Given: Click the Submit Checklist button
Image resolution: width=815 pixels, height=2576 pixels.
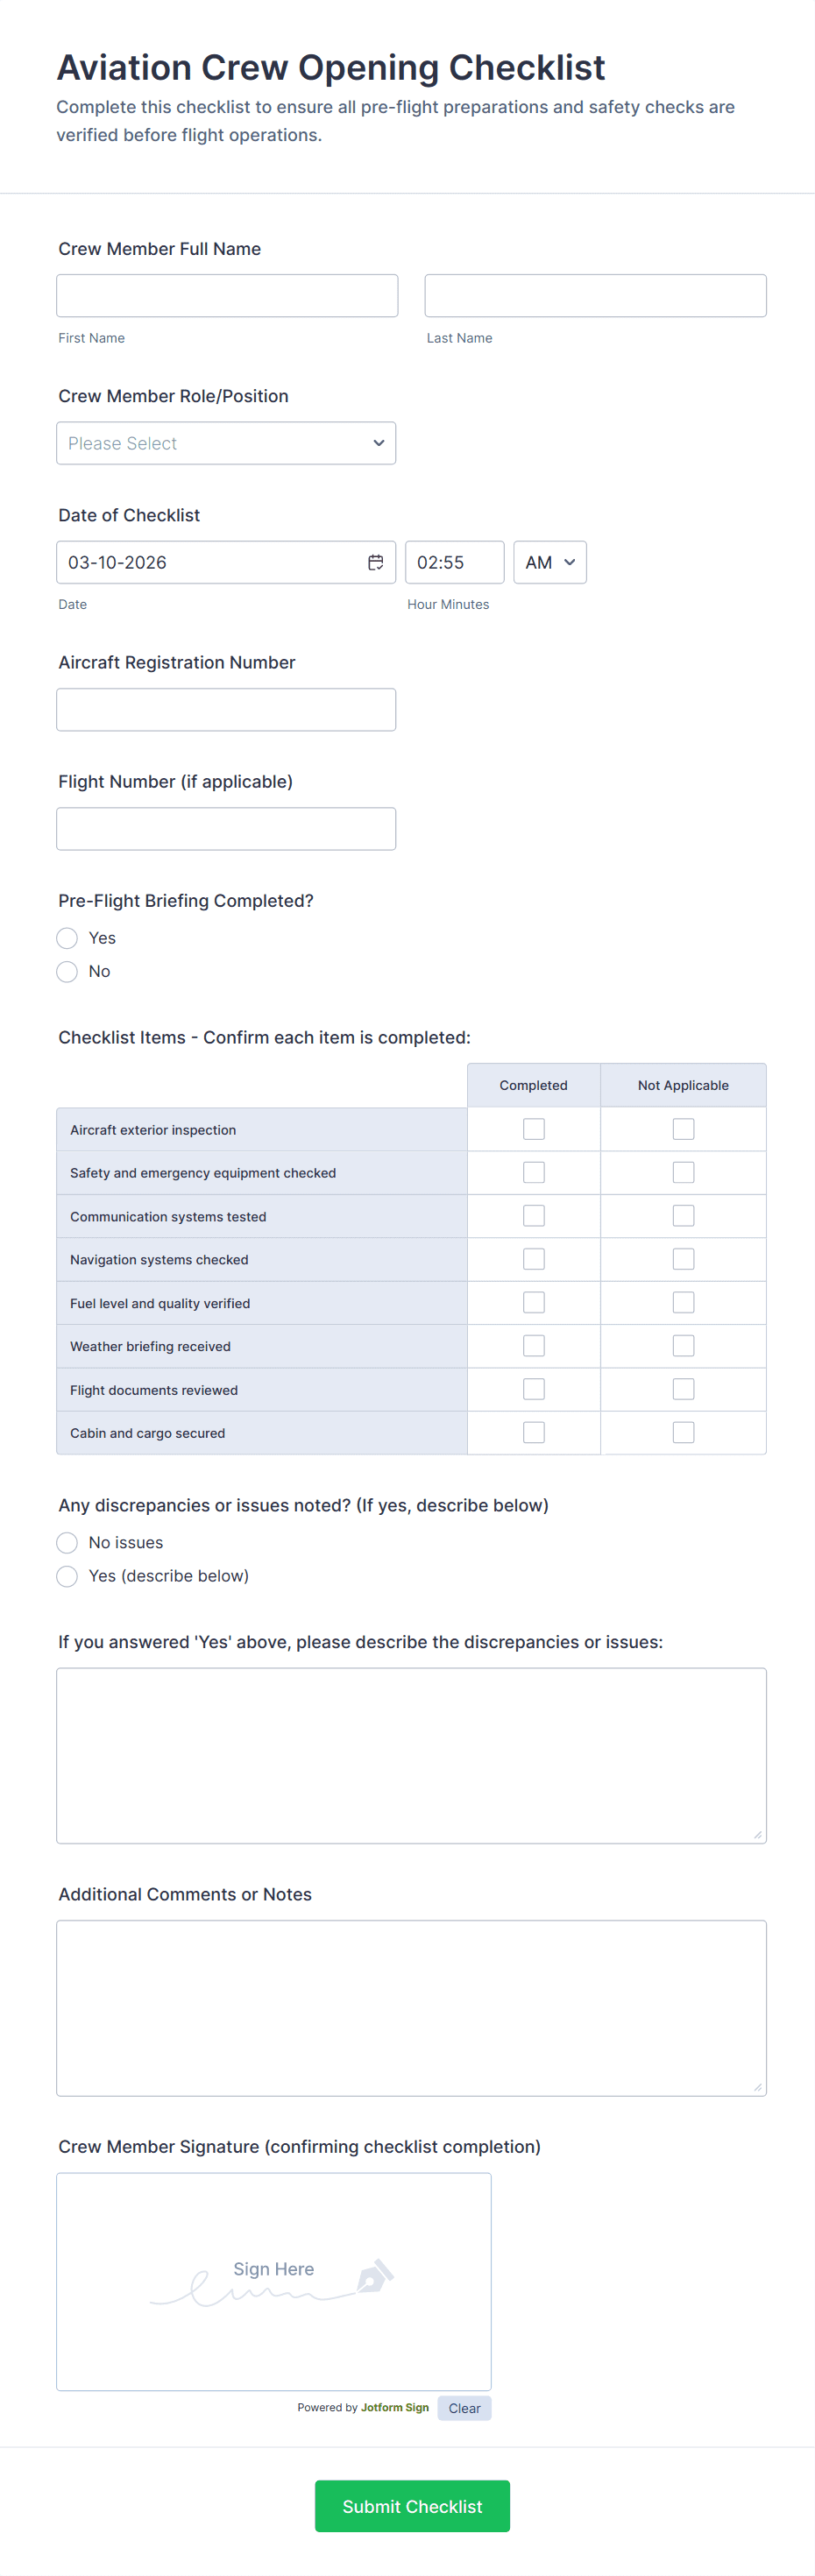Looking at the screenshot, I should [412, 2505].
